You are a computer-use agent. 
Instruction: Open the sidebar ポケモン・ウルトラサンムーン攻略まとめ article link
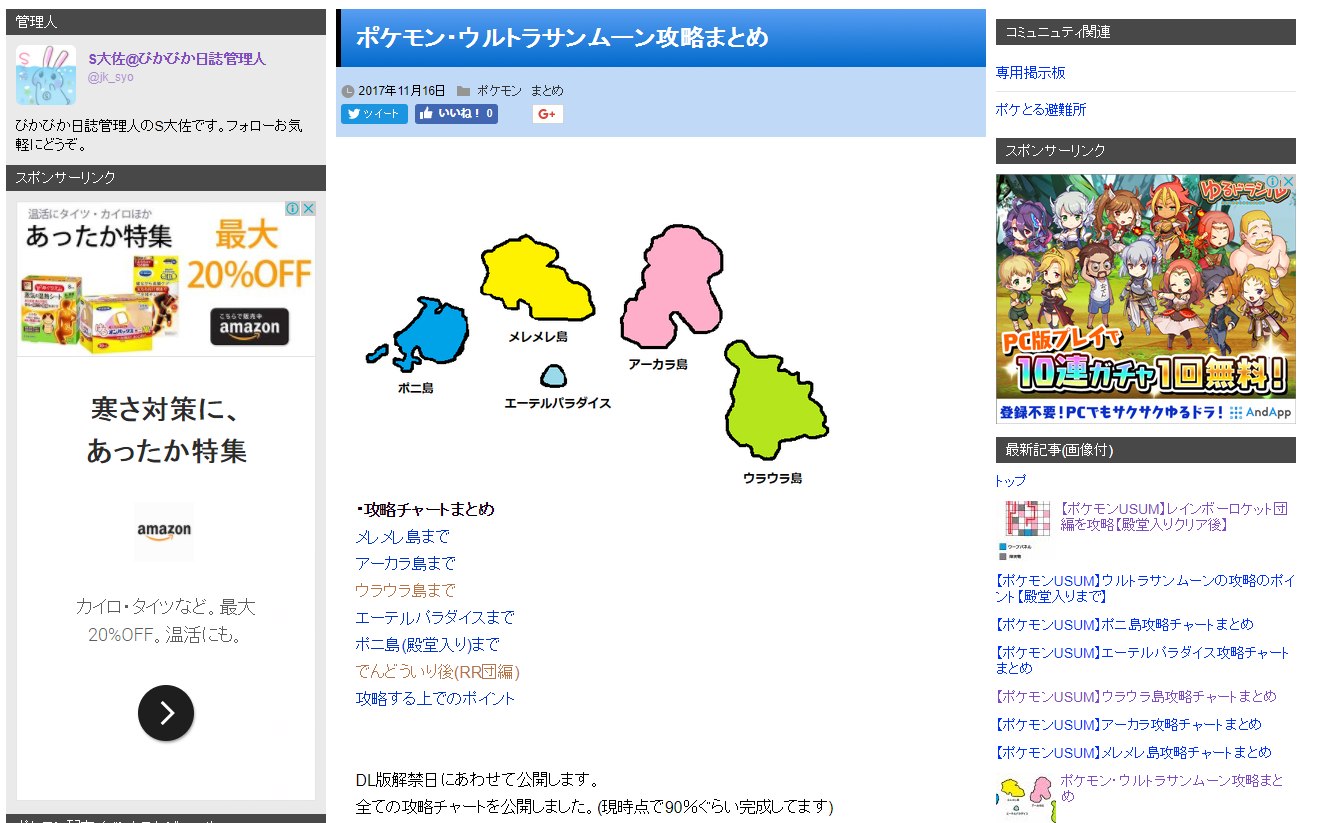[1171, 788]
